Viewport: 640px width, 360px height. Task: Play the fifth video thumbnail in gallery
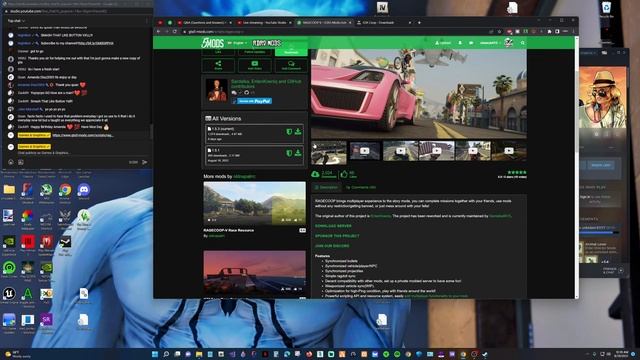(x=473, y=151)
